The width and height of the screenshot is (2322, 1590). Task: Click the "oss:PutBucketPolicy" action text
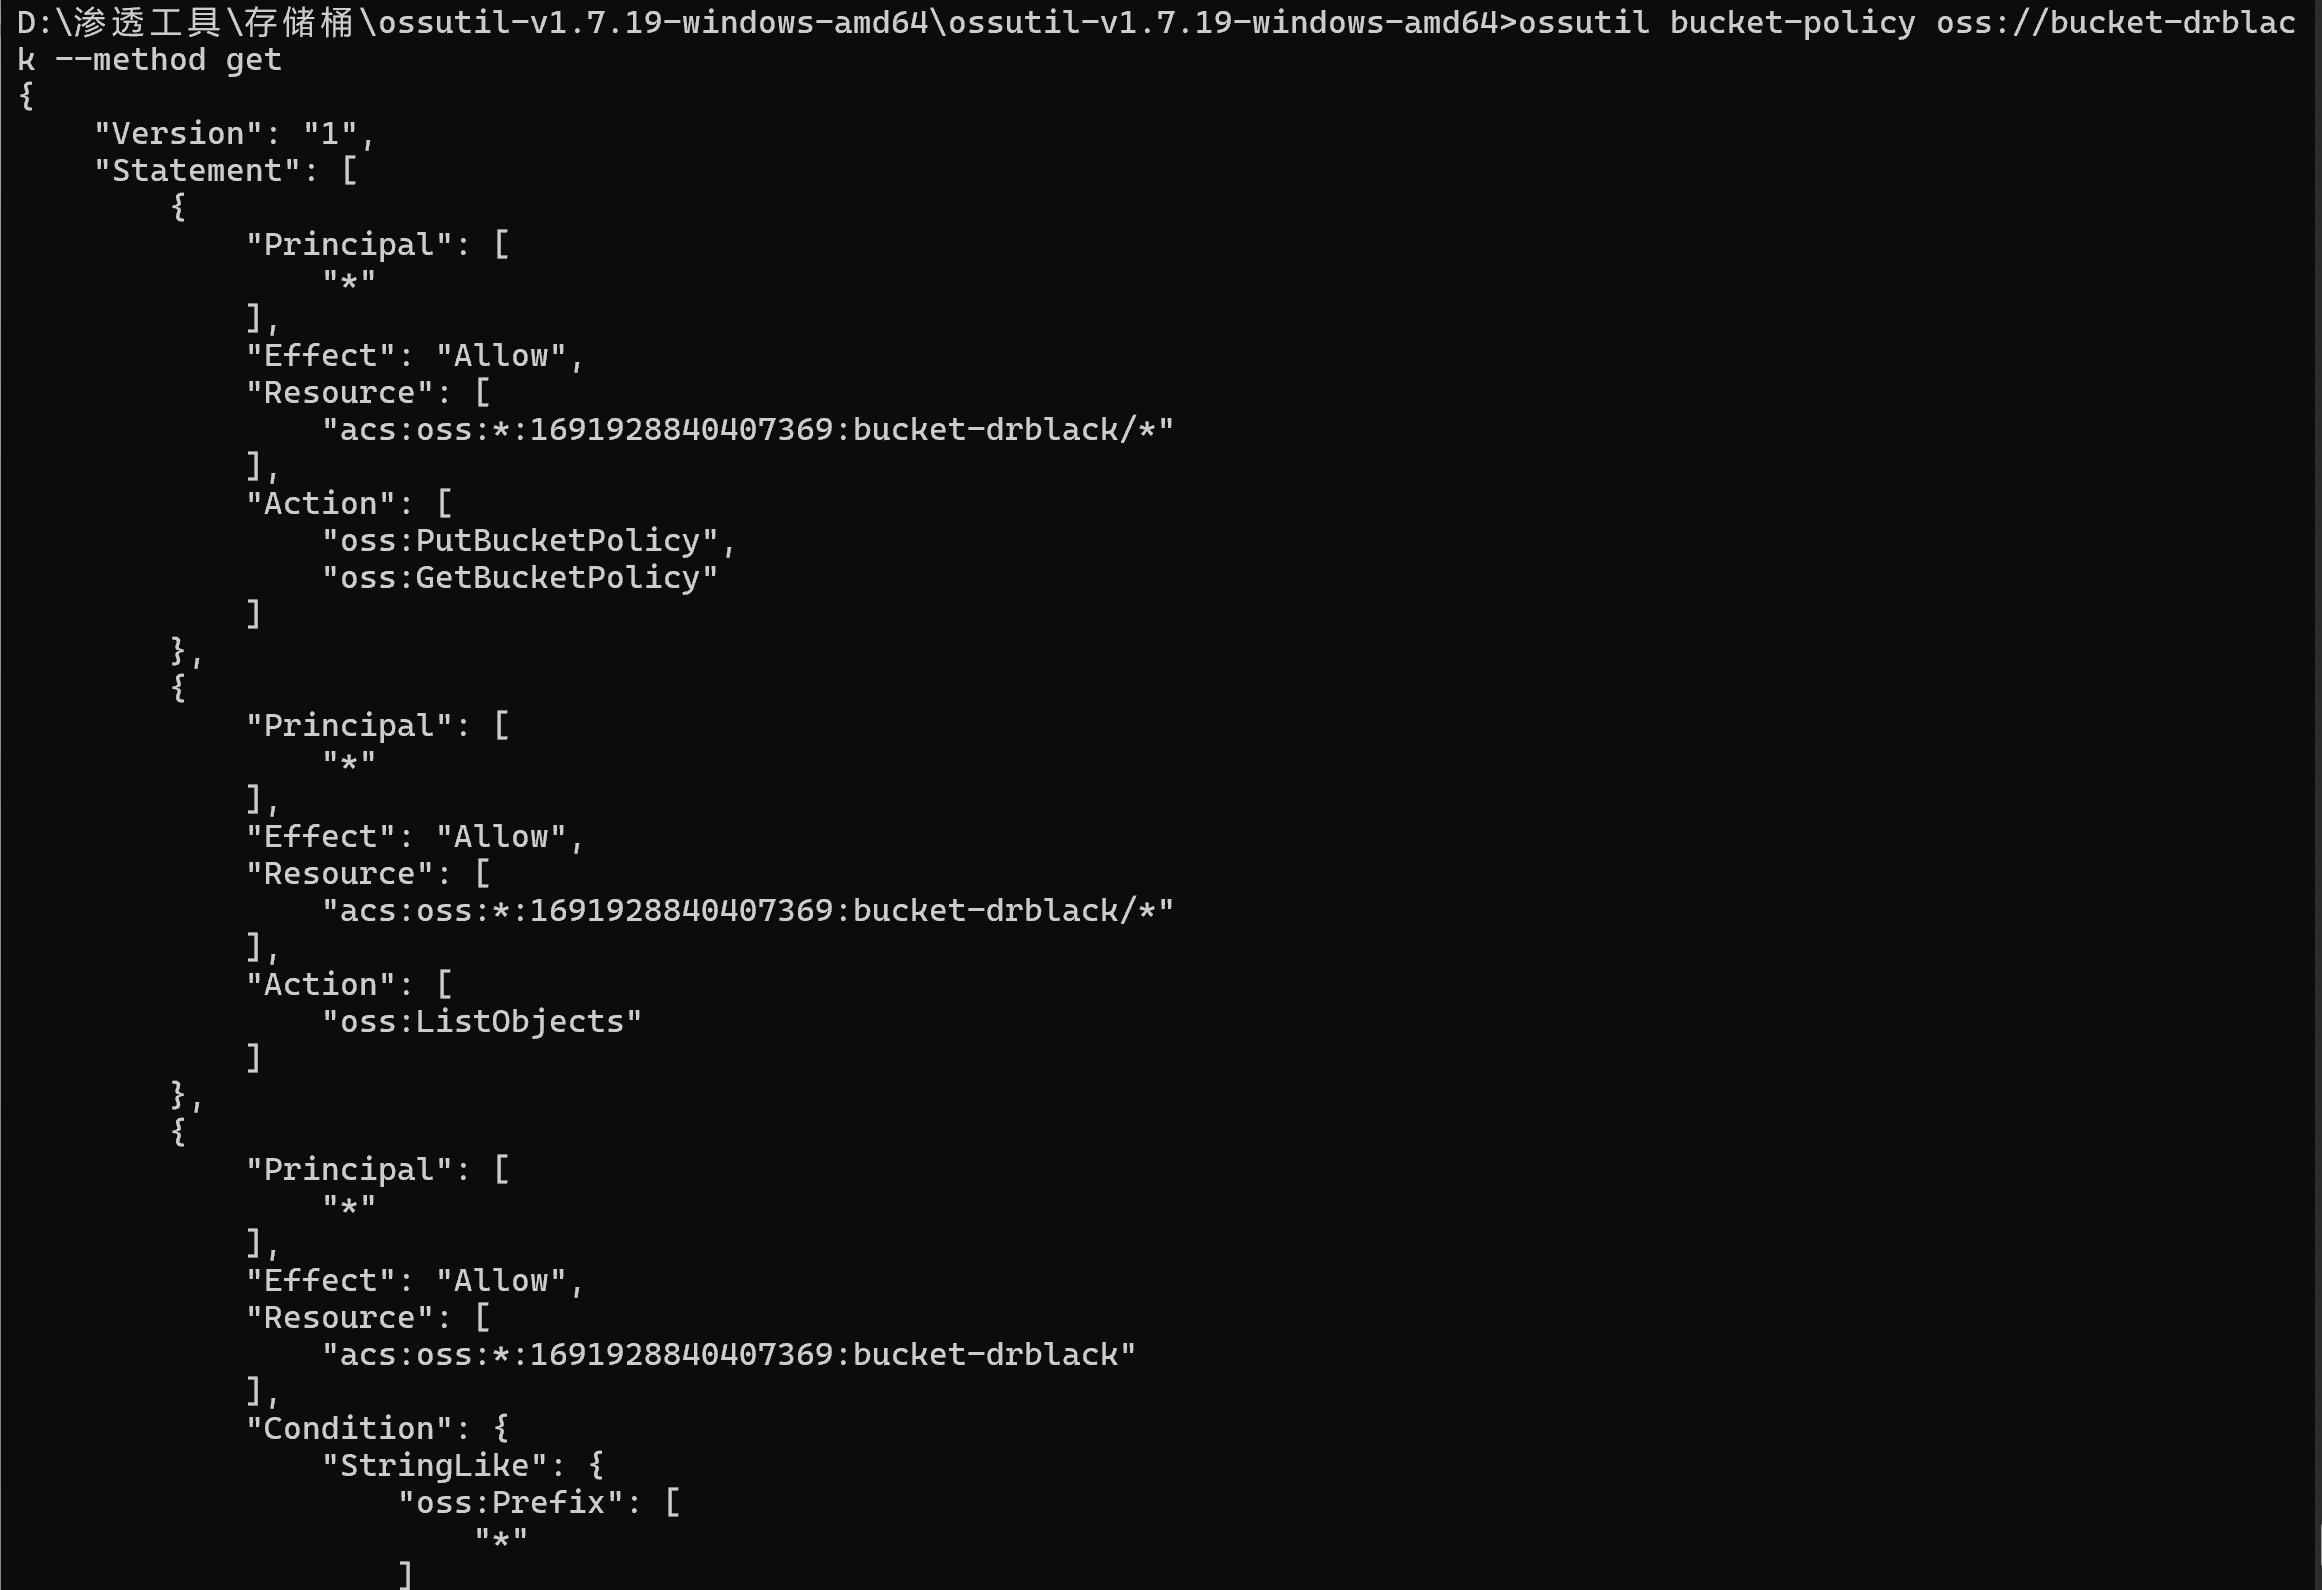(x=520, y=541)
